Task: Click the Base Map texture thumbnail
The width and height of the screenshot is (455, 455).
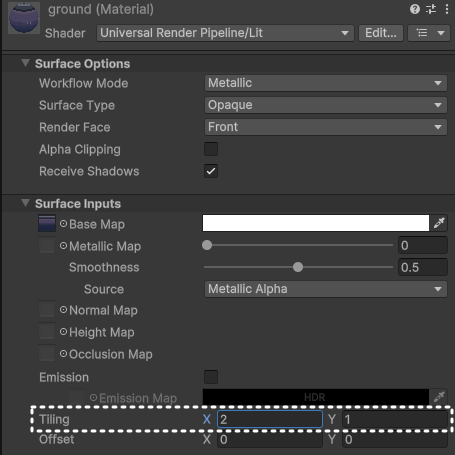Action: tap(47, 223)
